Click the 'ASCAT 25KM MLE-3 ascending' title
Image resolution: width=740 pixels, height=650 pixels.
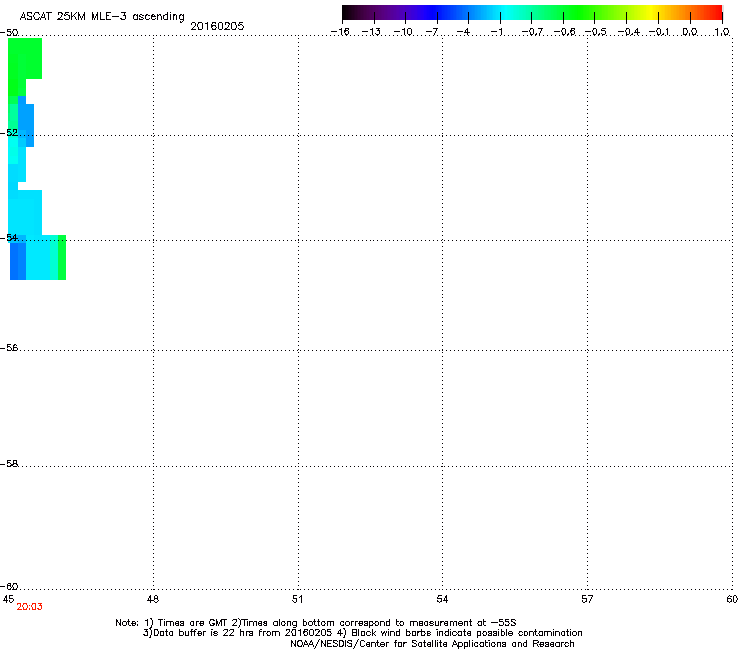pyautogui.click(x=102, y=17)
